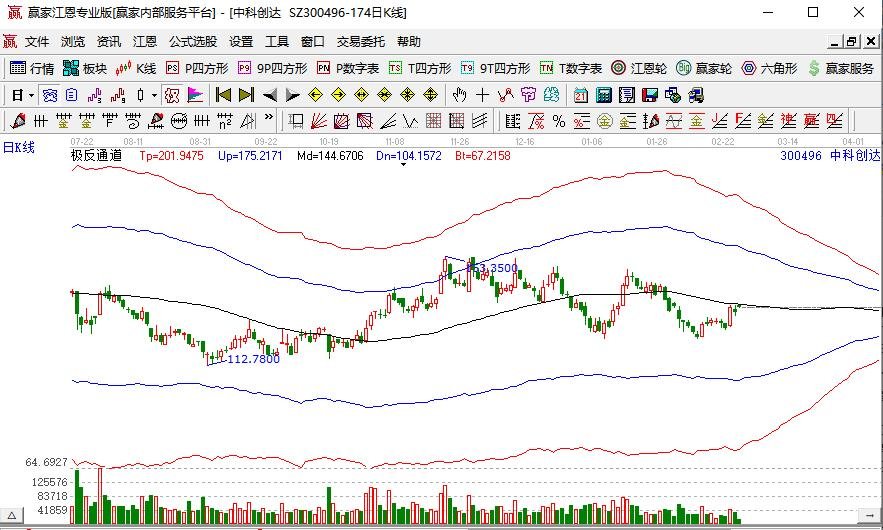Open the 浏览 menu
This screenshot has height=530, width=883.
point(73,42)
